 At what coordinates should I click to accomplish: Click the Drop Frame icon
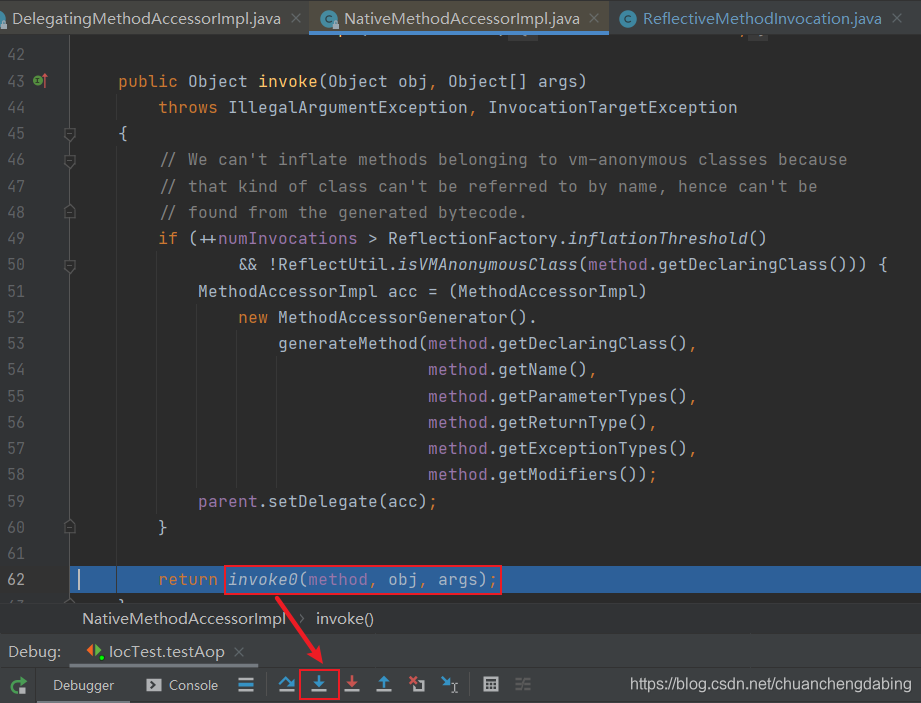click(x=416, y=684)
